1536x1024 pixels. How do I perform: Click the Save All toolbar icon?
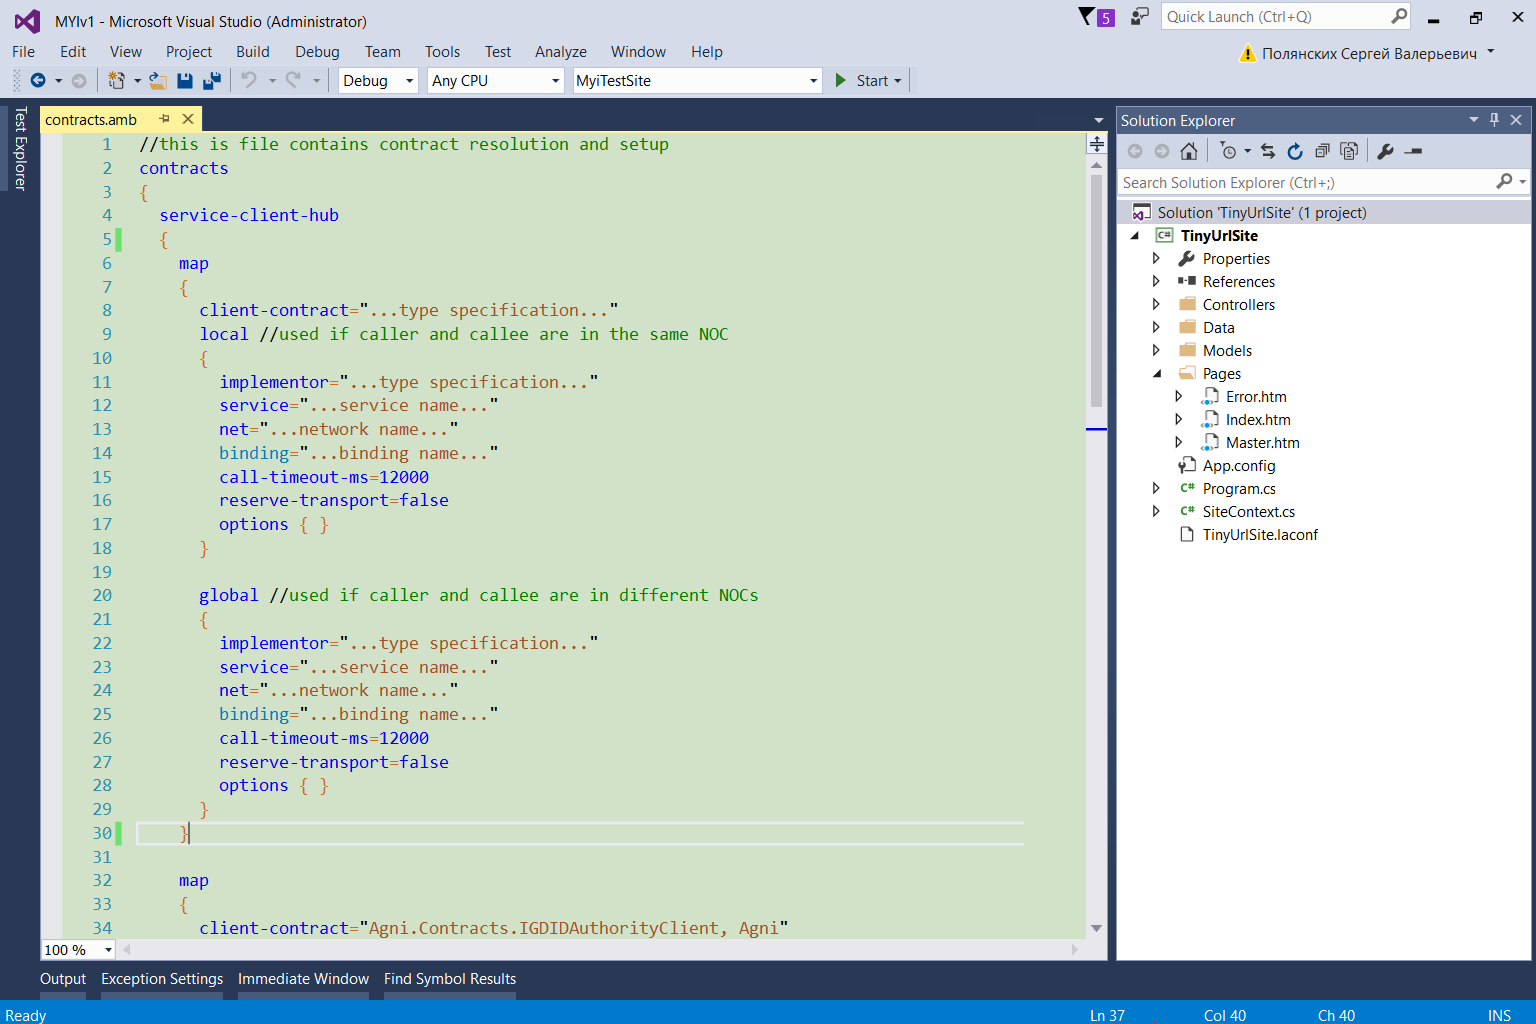click(212, 80)
